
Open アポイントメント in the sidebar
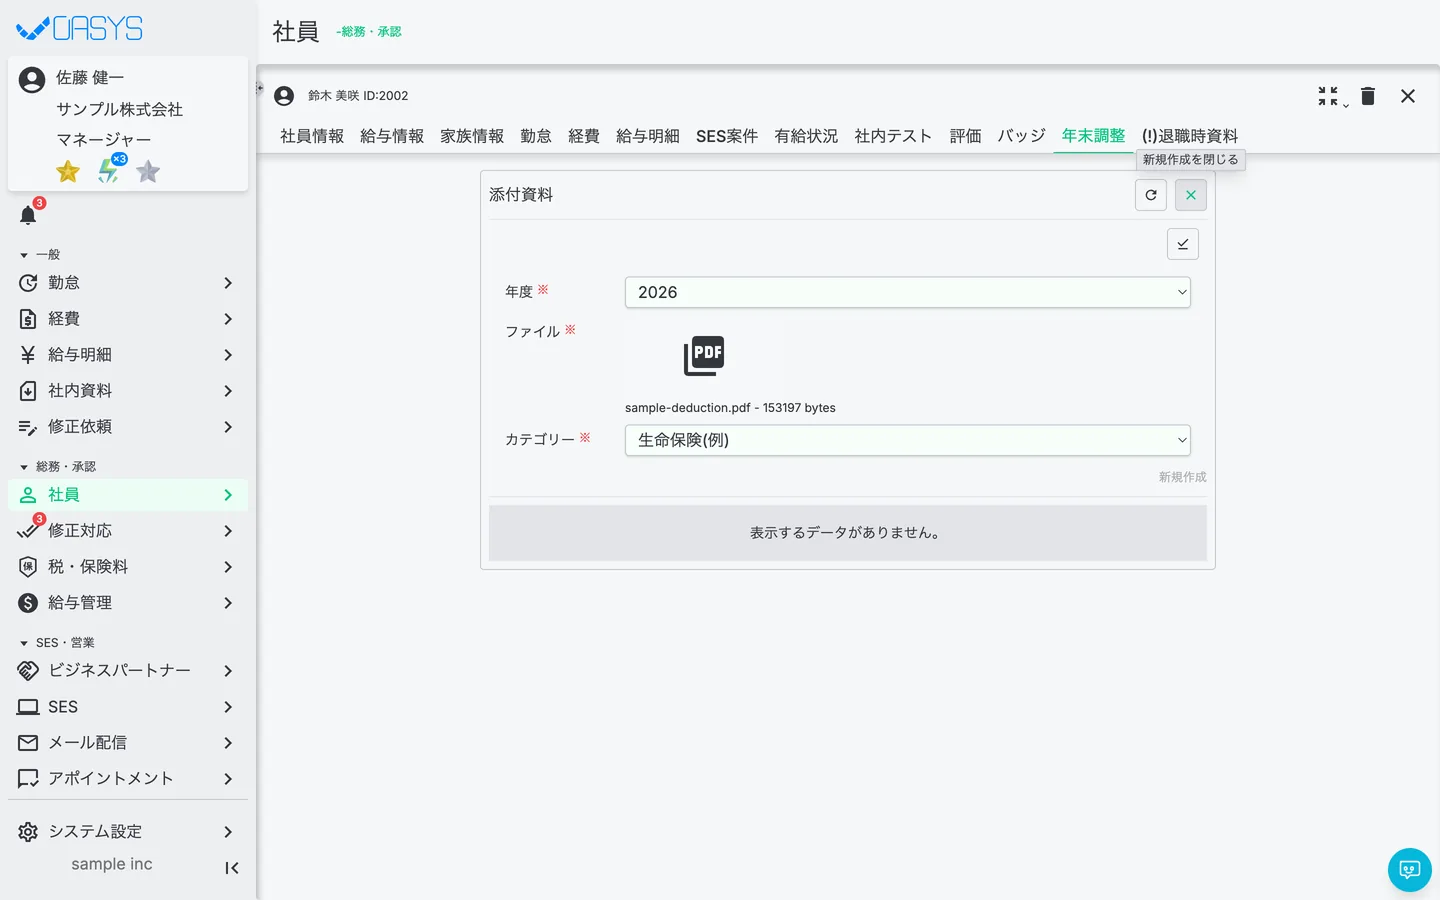(128, 779)
